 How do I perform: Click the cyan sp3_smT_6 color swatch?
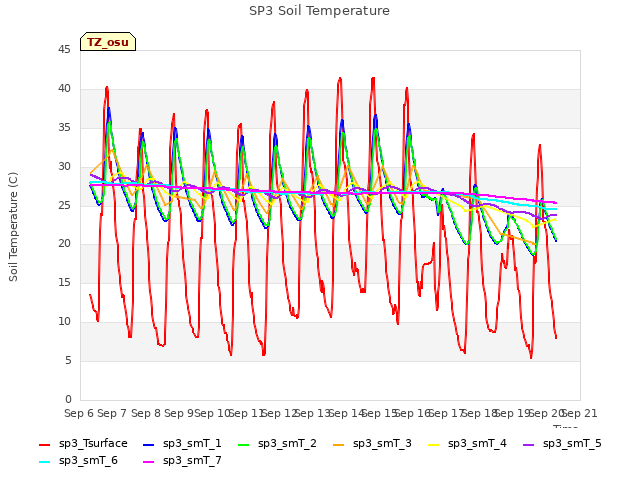[44, 462]
